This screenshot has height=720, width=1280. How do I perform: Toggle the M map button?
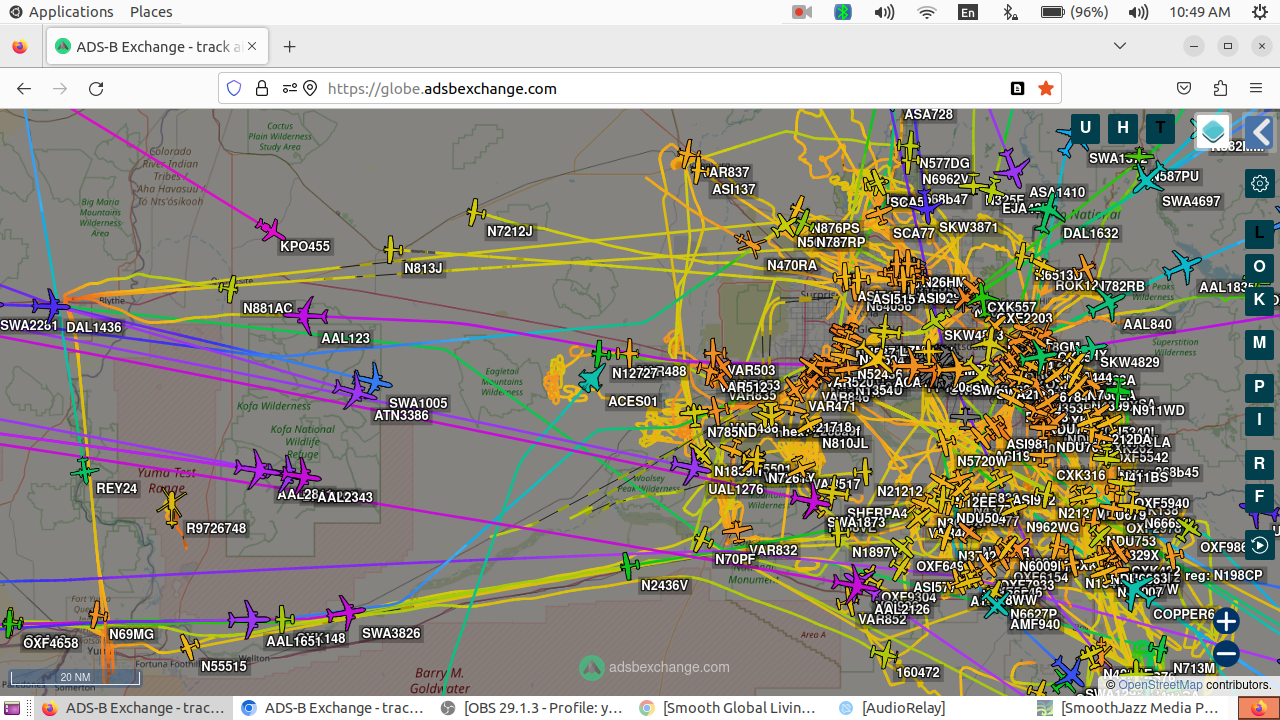pos(1260,343)
